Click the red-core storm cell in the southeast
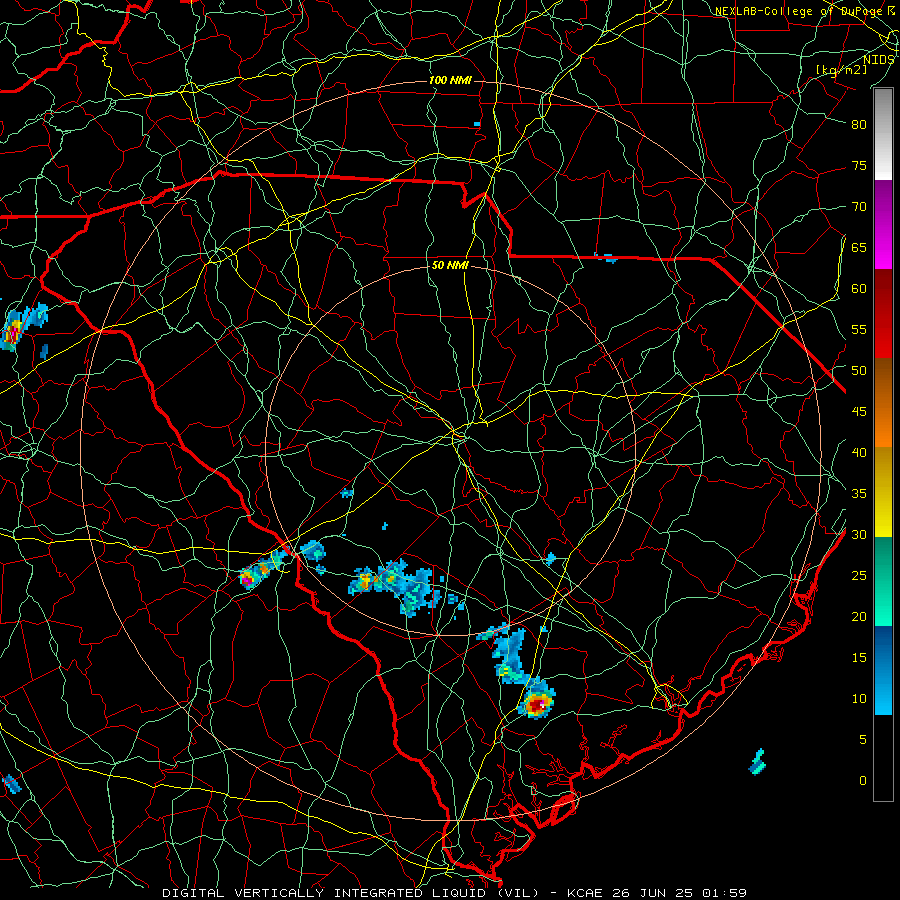The image size is (900, 900). (537, 703)
